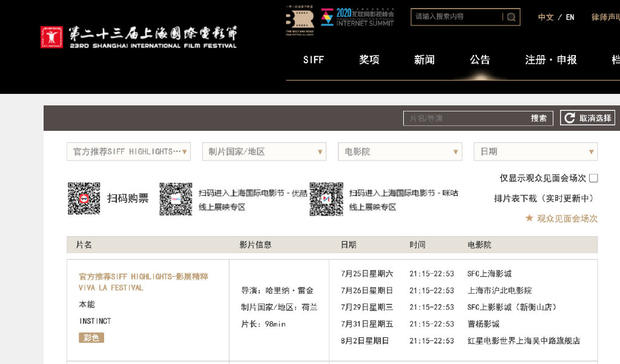
Task: Click the 优酷 online screening QR code
Action: pyautogui.click(x=176, y=199)
